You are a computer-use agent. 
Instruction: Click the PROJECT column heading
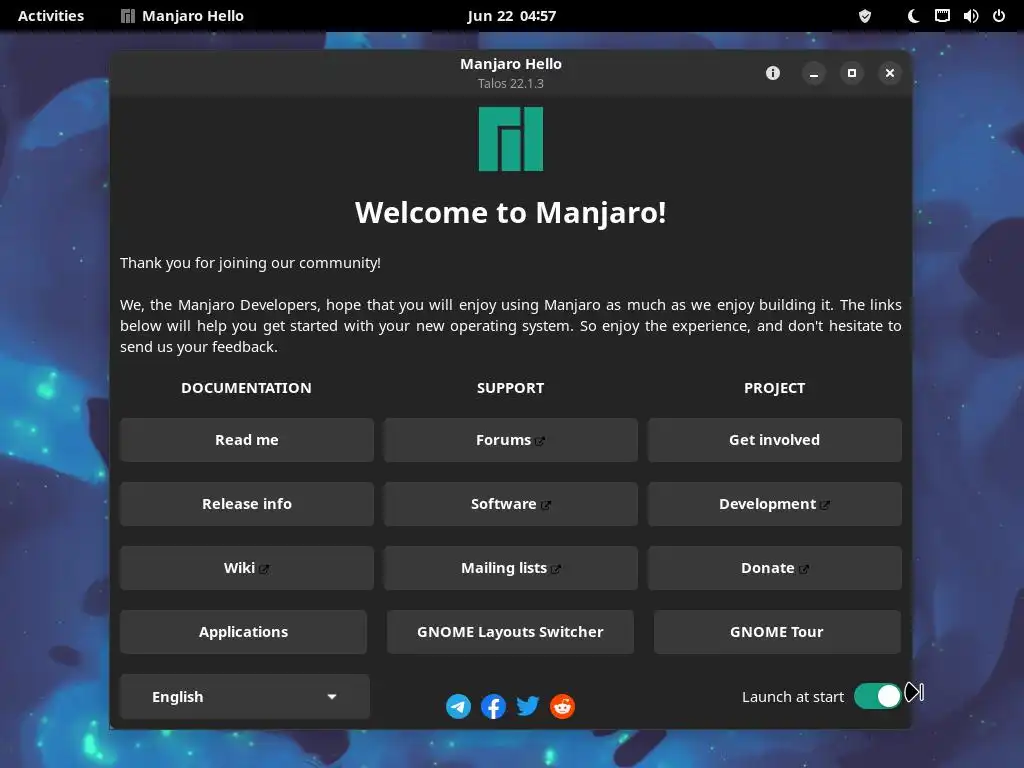775,388
